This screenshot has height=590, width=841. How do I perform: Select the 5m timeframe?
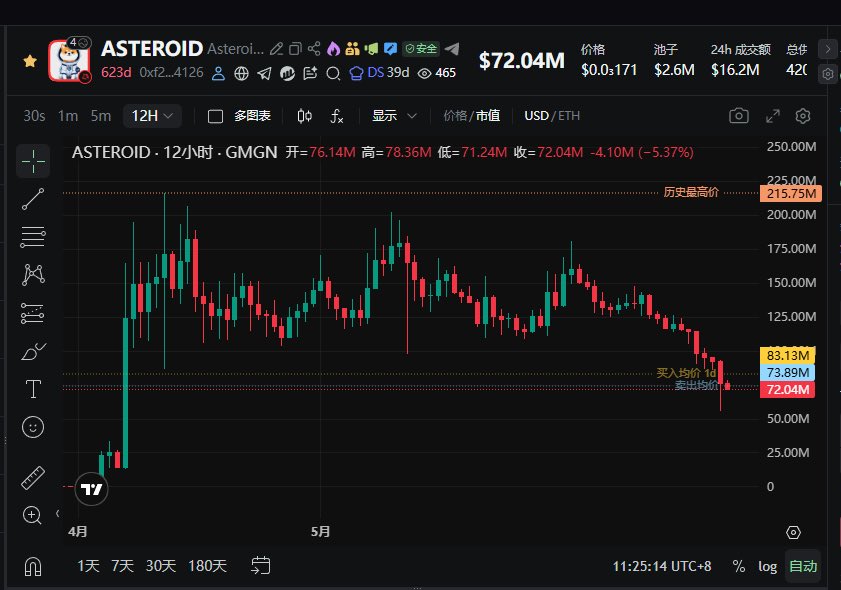point(101,116)
